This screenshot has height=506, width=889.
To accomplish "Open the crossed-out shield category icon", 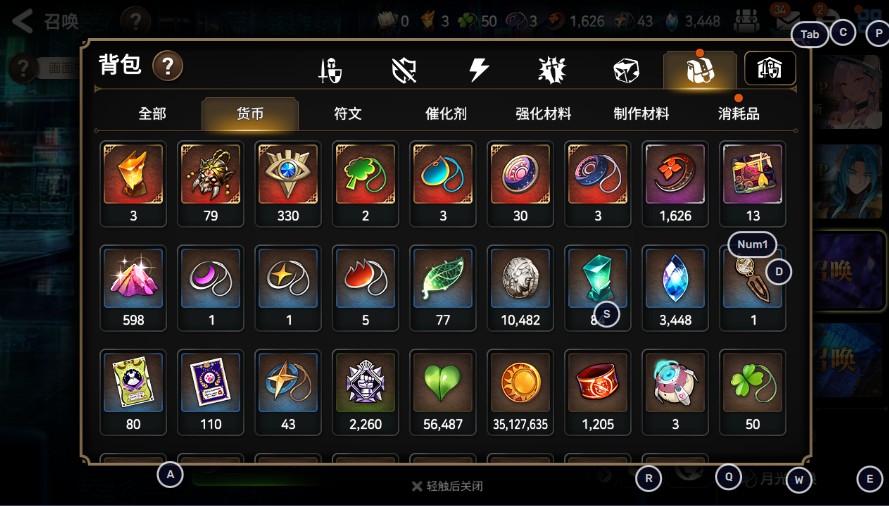I will click(x=404, y=71).
